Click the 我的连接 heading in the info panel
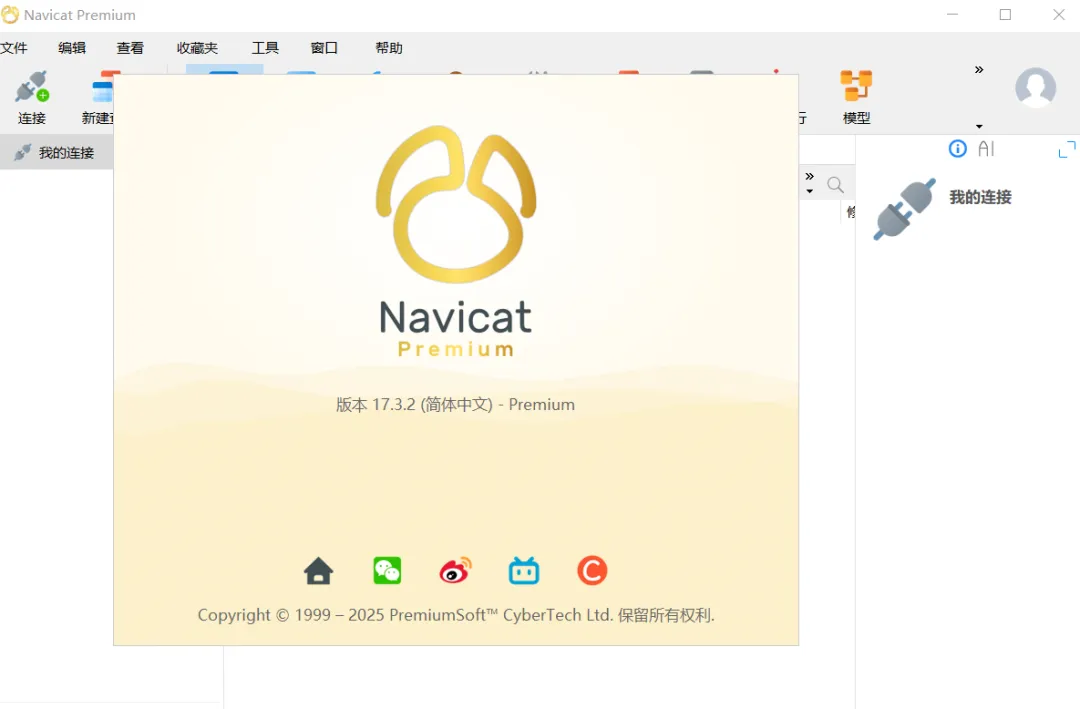This screenshot has height=709, width=1080. [980, 197]
